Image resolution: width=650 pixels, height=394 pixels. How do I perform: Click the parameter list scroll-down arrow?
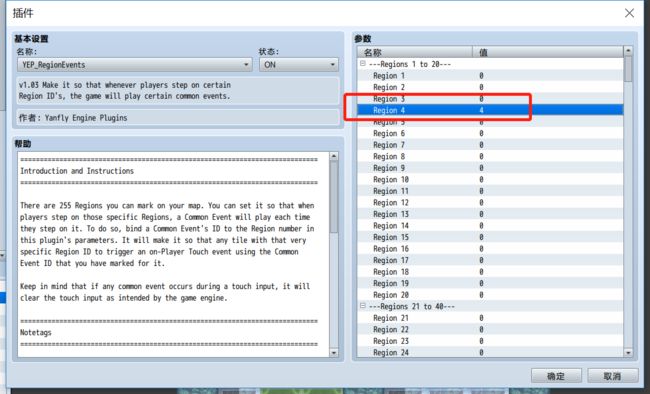tap(628, 353)
